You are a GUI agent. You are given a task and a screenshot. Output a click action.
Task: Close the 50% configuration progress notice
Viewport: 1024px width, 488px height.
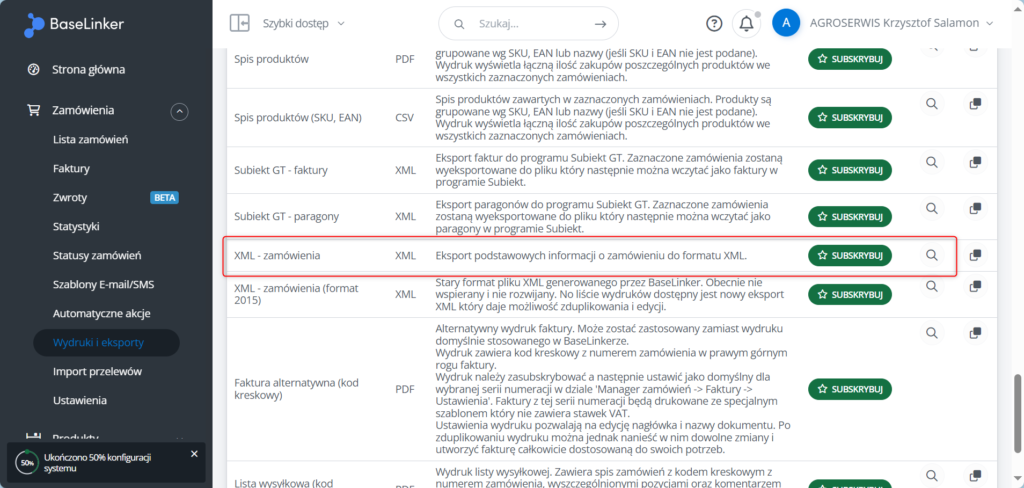point(194,454)
